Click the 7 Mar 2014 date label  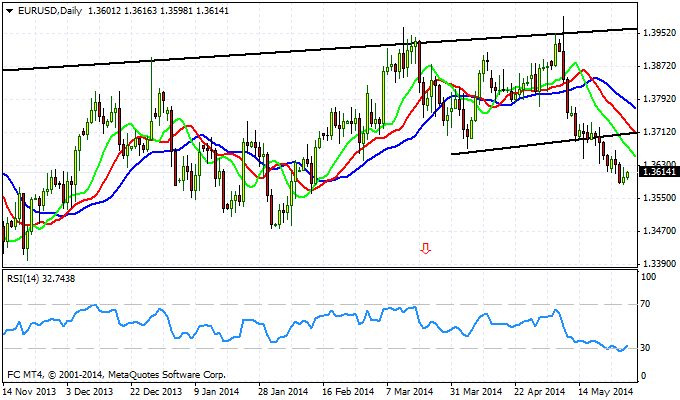point(410,391)
